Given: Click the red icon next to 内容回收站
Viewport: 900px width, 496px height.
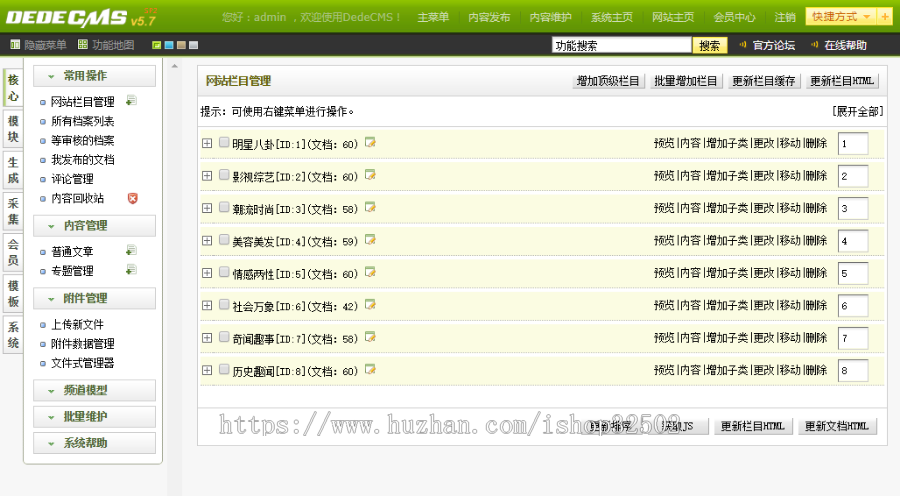Looking at the screenshot, I should [x=133, y=198].
